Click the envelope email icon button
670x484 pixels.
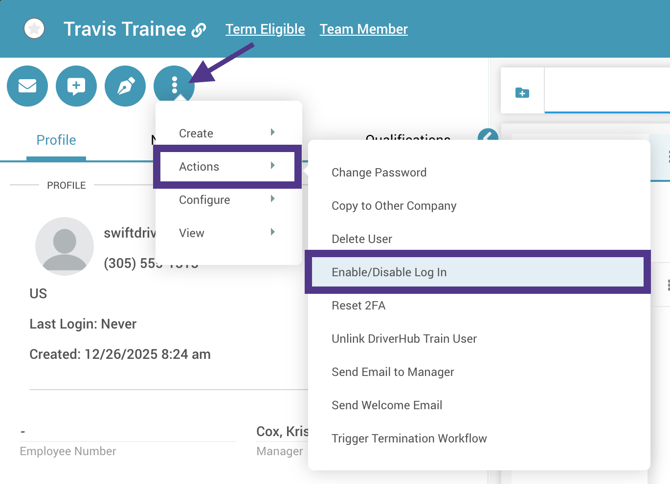pyautogui.click(x=27, y=86)
